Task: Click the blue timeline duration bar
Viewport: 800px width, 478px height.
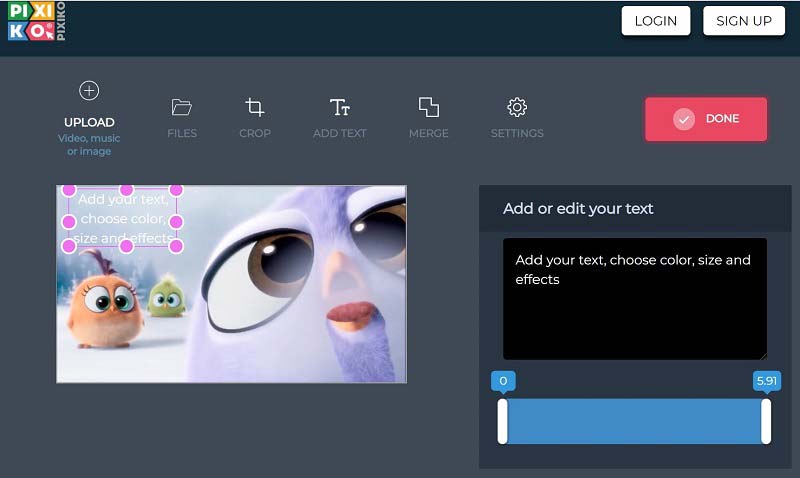Action: 634,421
